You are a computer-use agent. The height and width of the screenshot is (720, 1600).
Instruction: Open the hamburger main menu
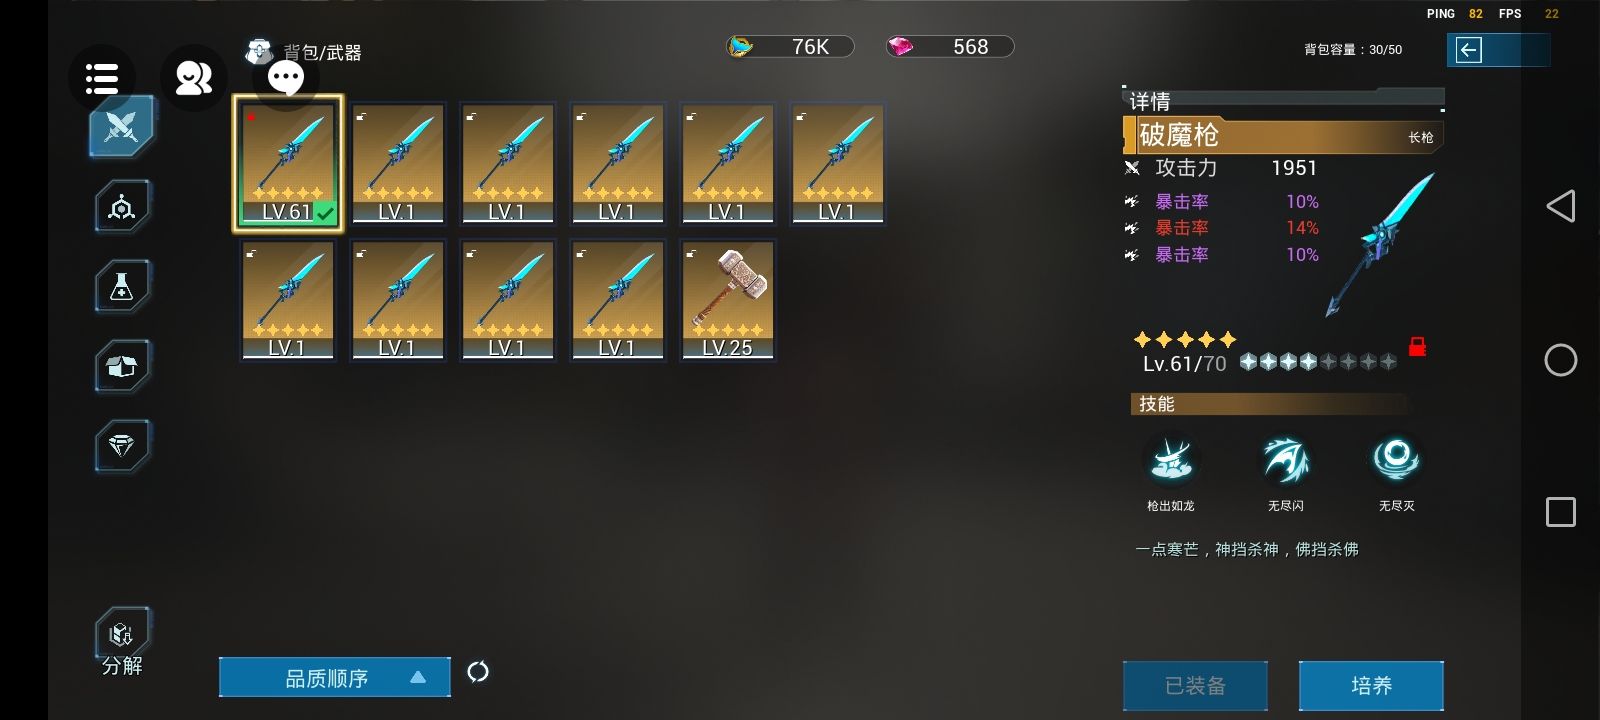pos(102,78)
